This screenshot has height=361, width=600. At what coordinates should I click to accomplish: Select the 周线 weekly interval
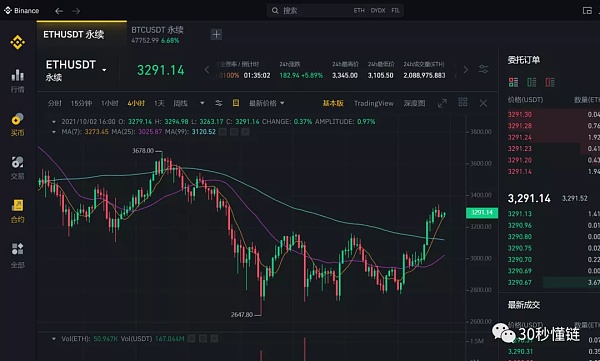[x=180, y=103]
